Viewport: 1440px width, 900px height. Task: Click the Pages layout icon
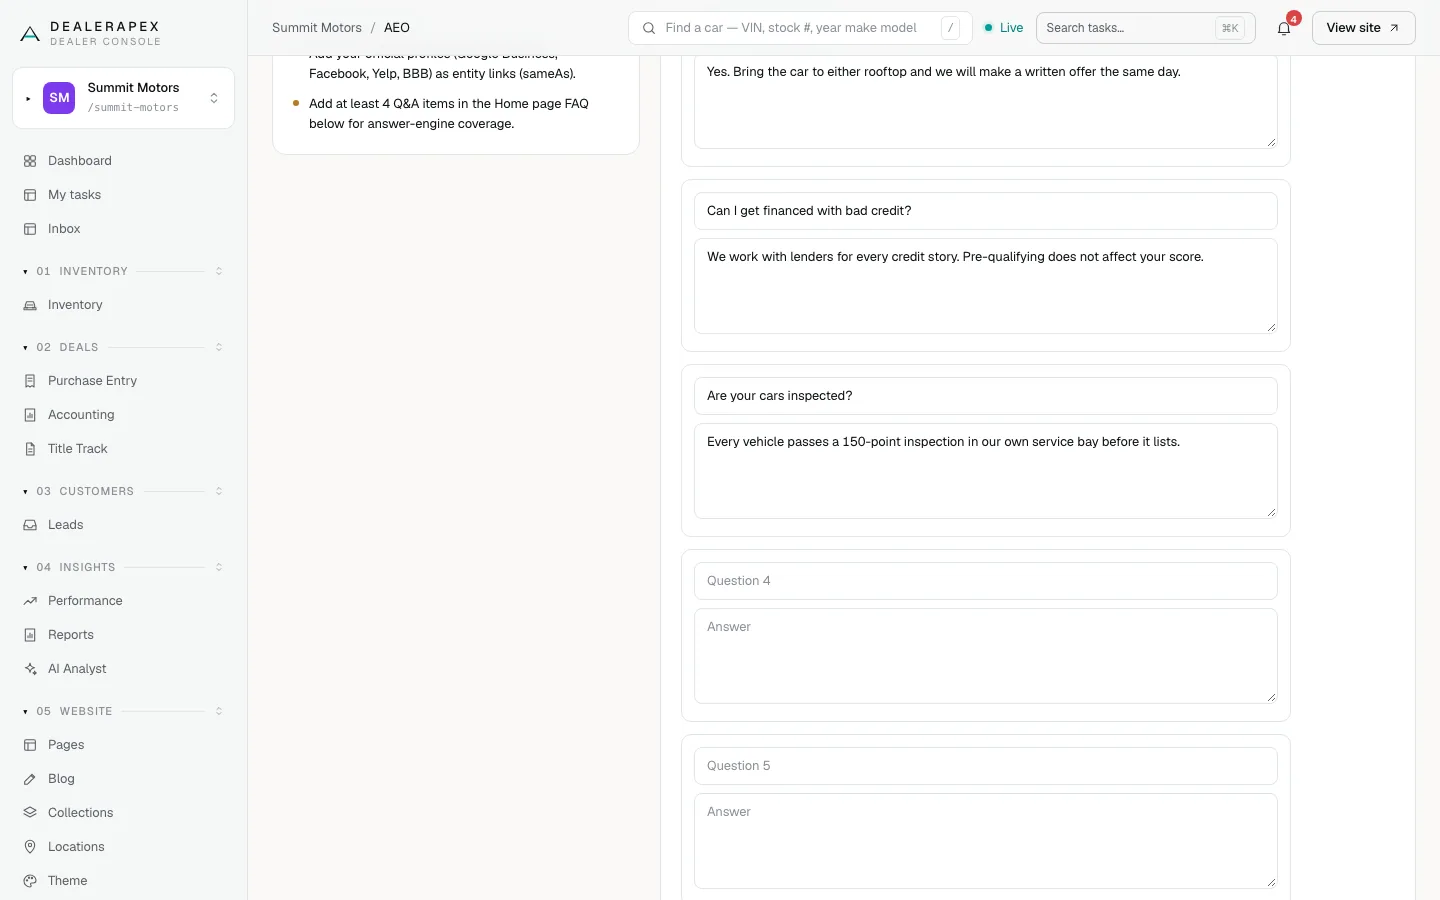30,745
